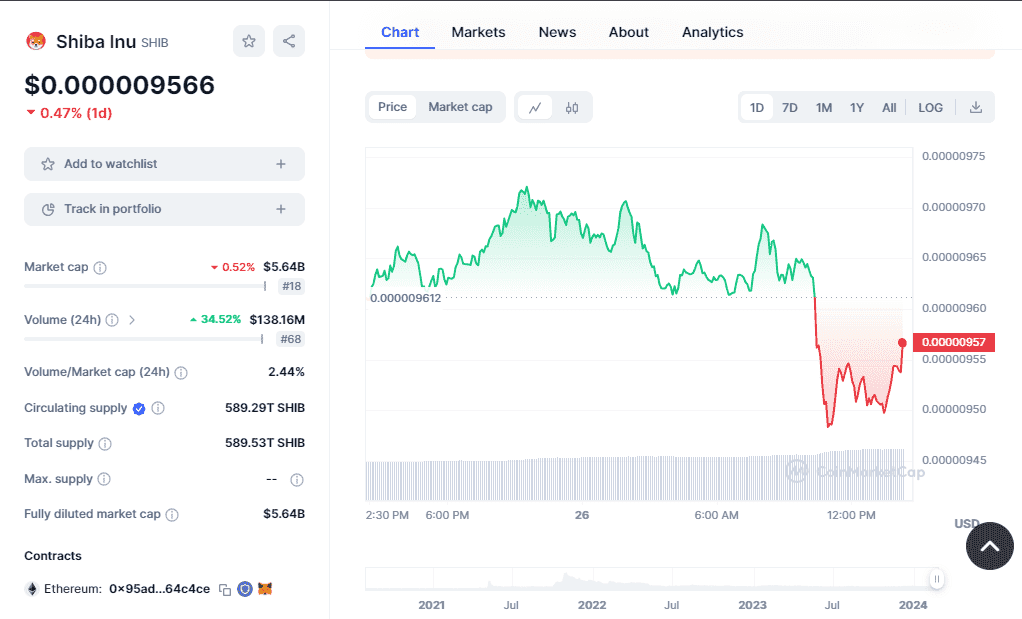Click the Contracts heading
Viewport: 1022px width, 619px height.
coord(53,556)
